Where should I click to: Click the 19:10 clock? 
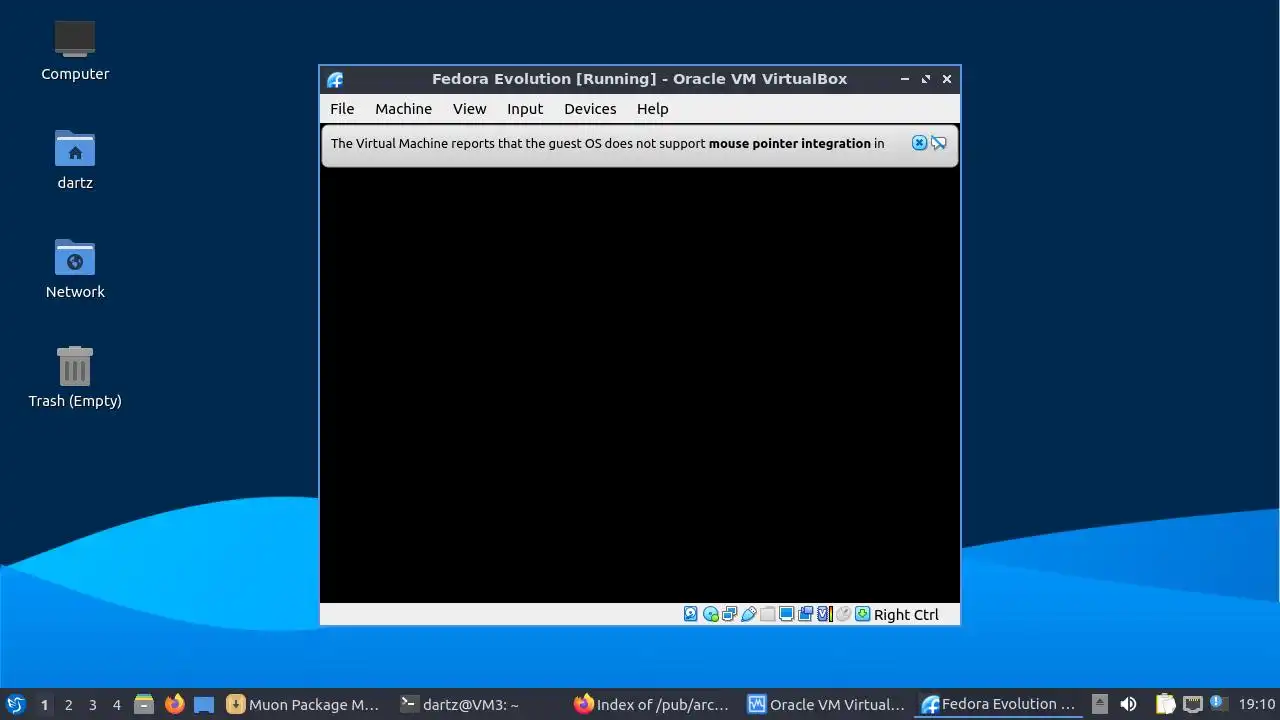(x=1257, y=704)
